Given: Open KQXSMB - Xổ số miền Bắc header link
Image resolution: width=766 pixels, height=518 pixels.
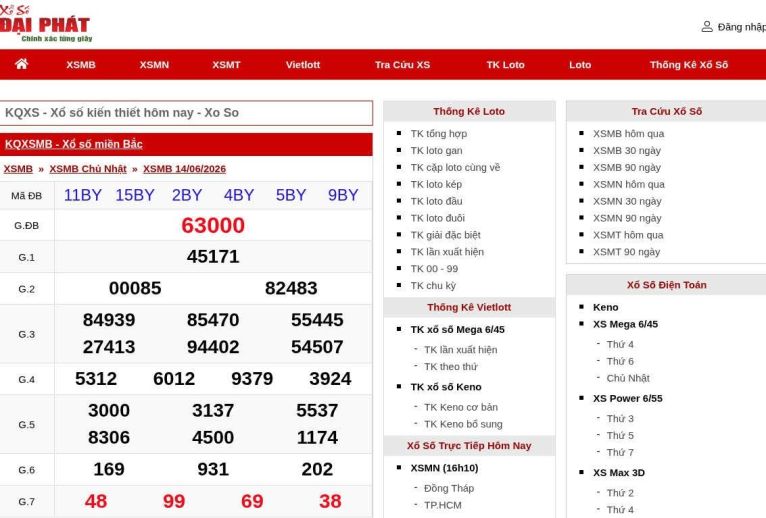Looking at the screenshot, I should pyautogui.click(x=74, y=144).
